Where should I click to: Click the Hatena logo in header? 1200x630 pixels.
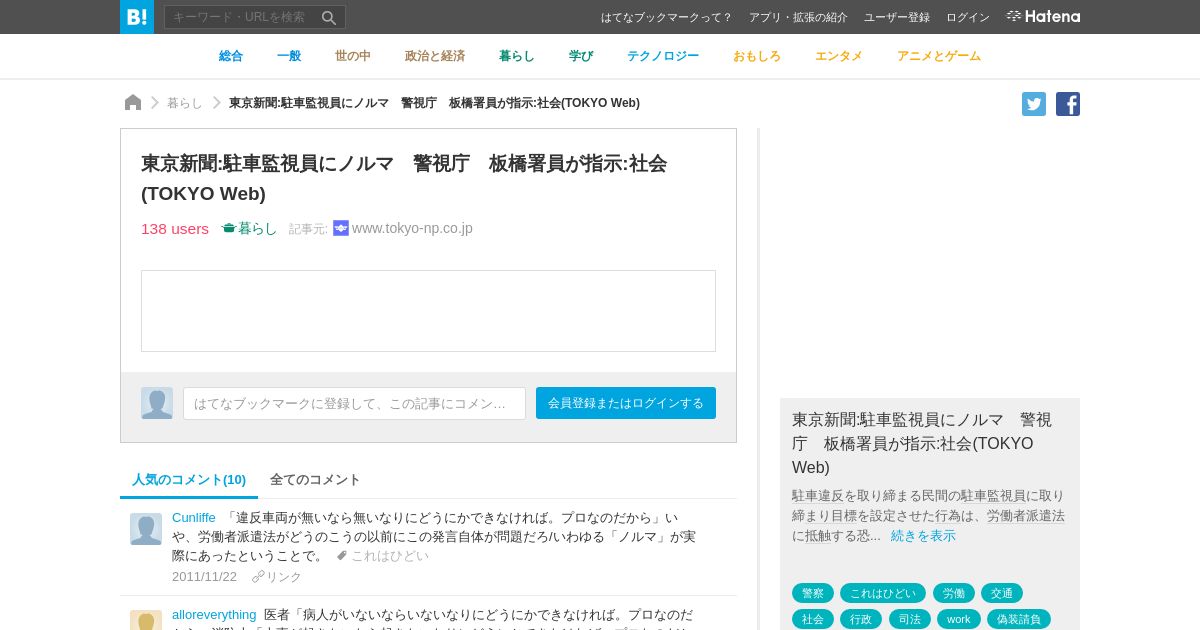coord(1043,17)
